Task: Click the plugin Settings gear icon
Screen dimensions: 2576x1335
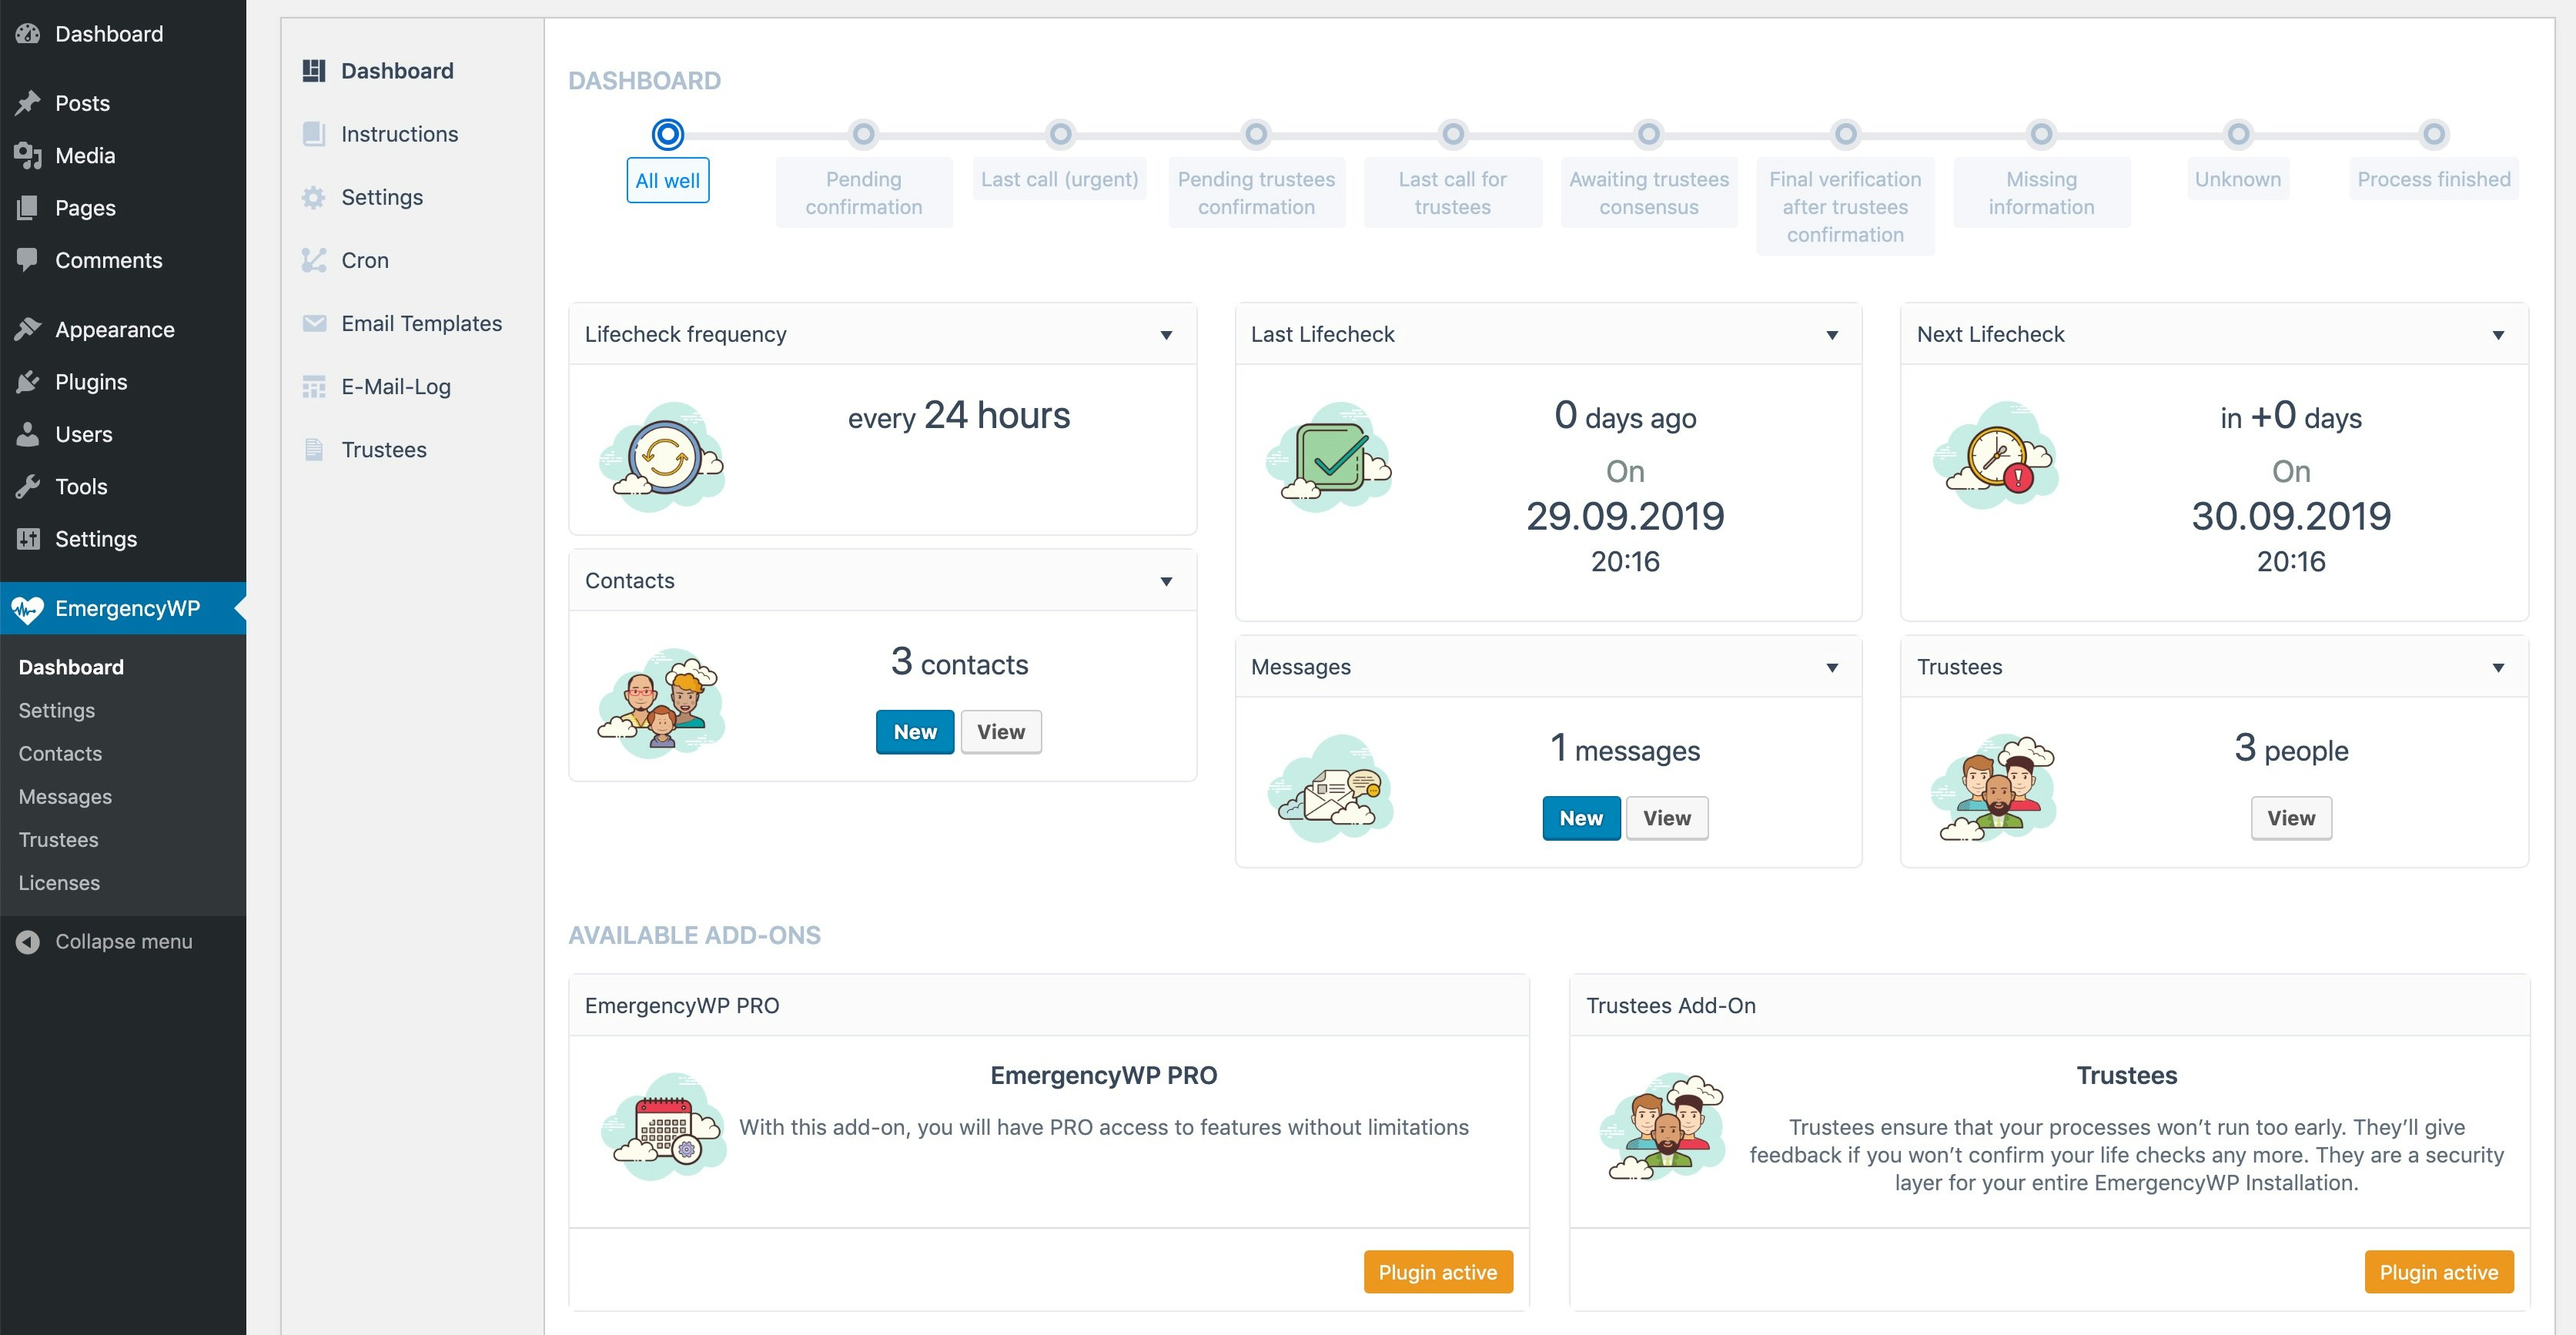Action: pos(314,197)
